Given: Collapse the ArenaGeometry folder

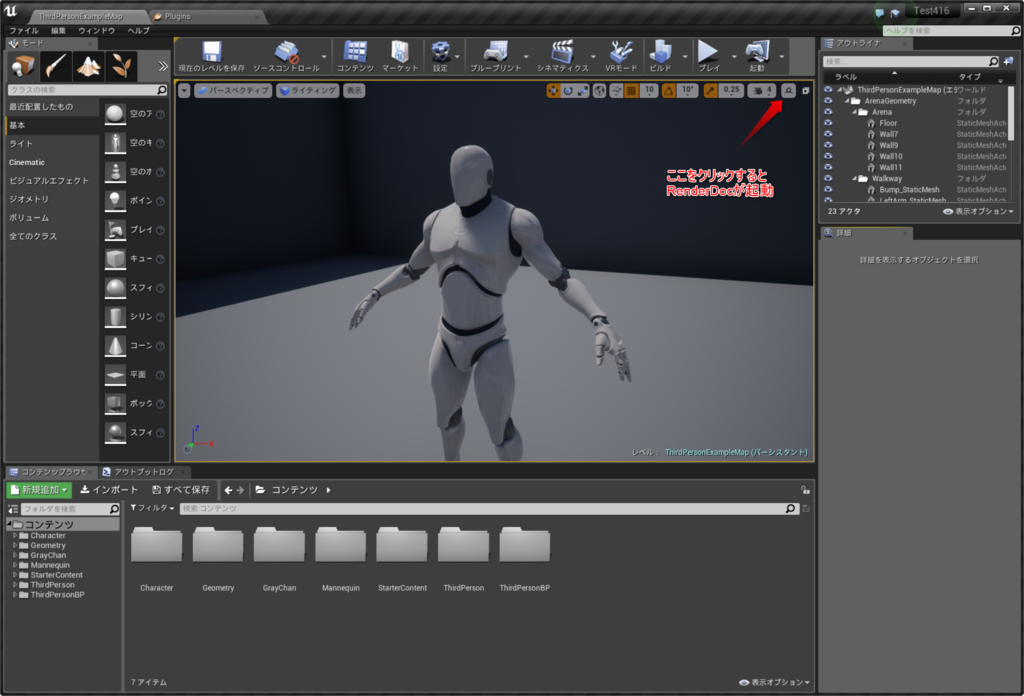Looking at the screenshot, I should tap(847, 100).
